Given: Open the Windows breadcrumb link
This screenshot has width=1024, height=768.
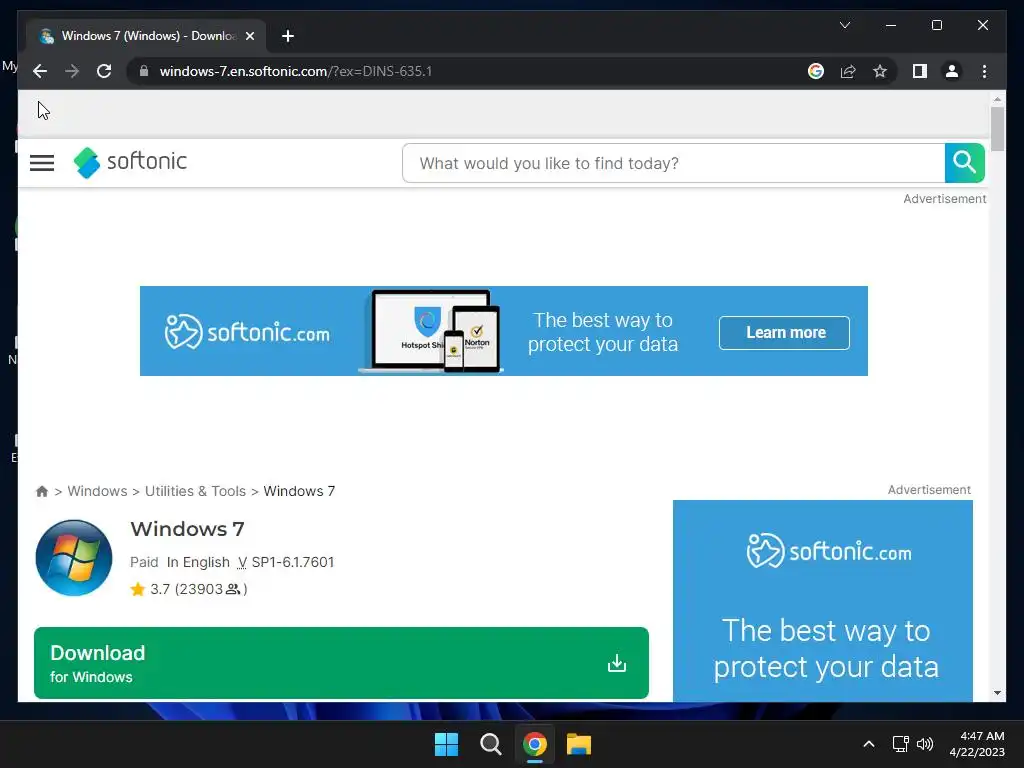Looking at the screenshot, I should pyautogui.click(x=97, y=491).
